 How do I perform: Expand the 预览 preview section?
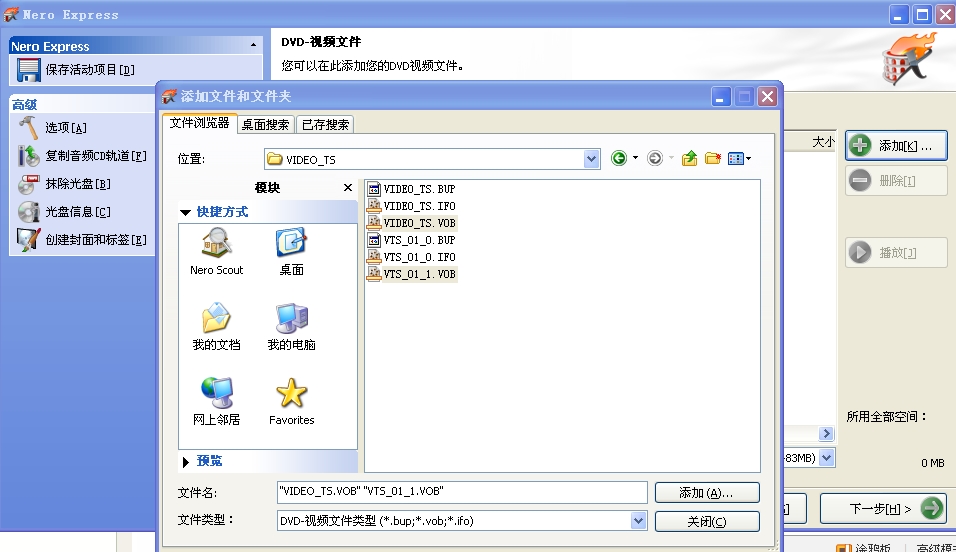pos(185,462)
